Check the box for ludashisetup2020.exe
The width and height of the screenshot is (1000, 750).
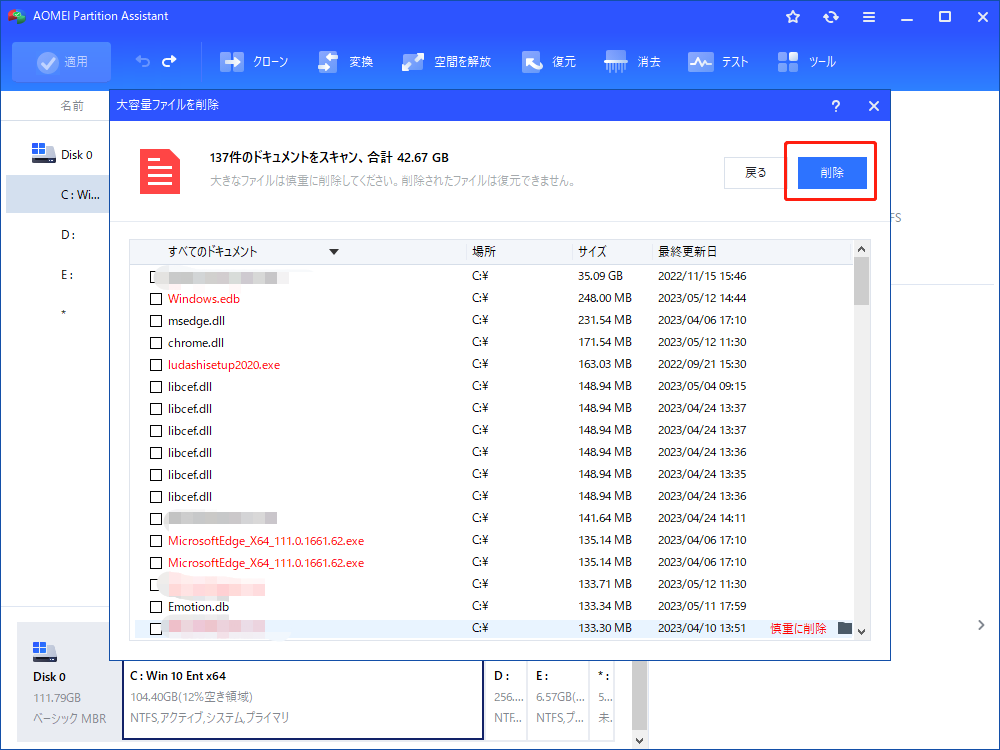(x=156, y=365)
